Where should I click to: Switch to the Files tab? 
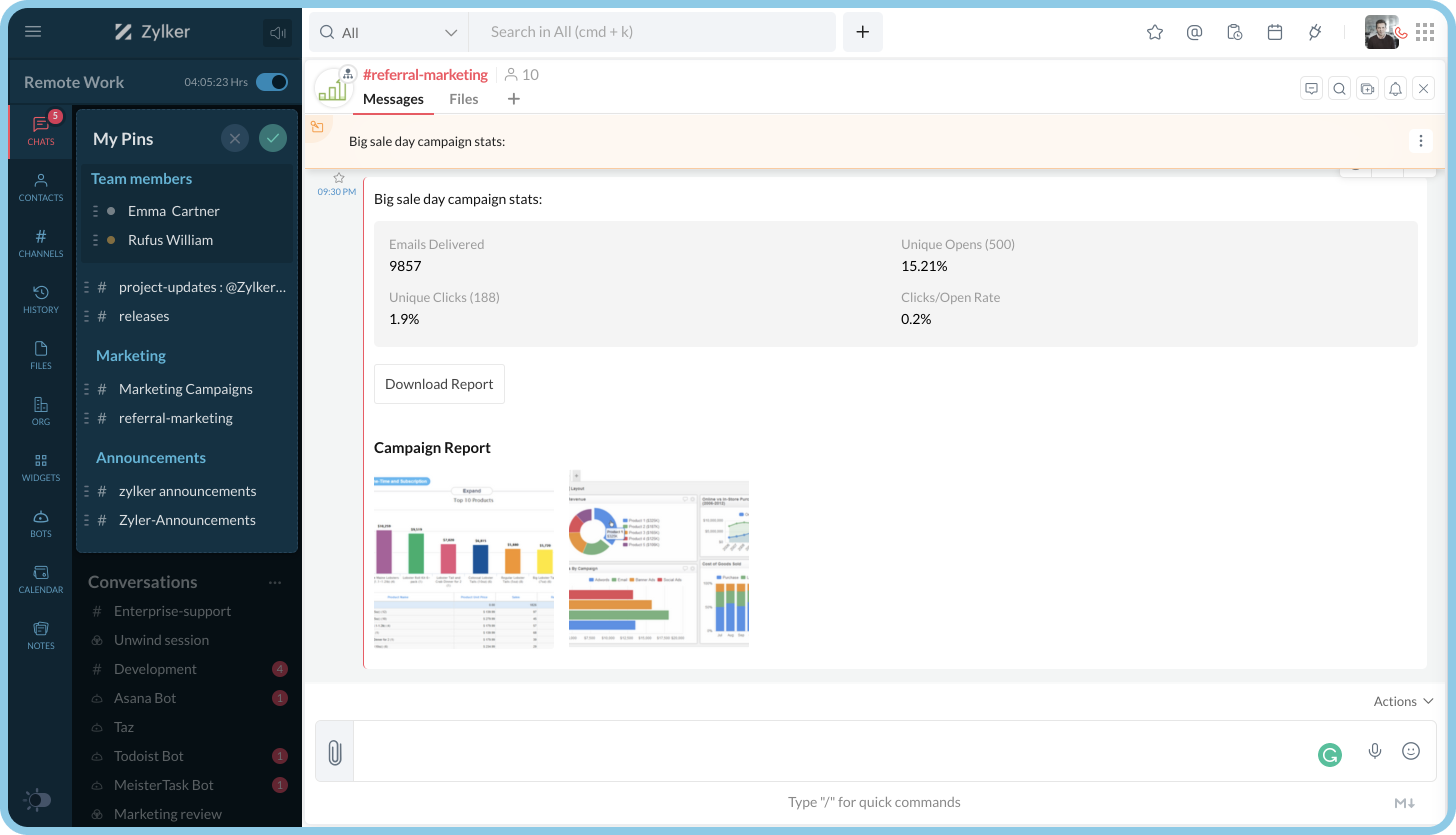(463, 99)
